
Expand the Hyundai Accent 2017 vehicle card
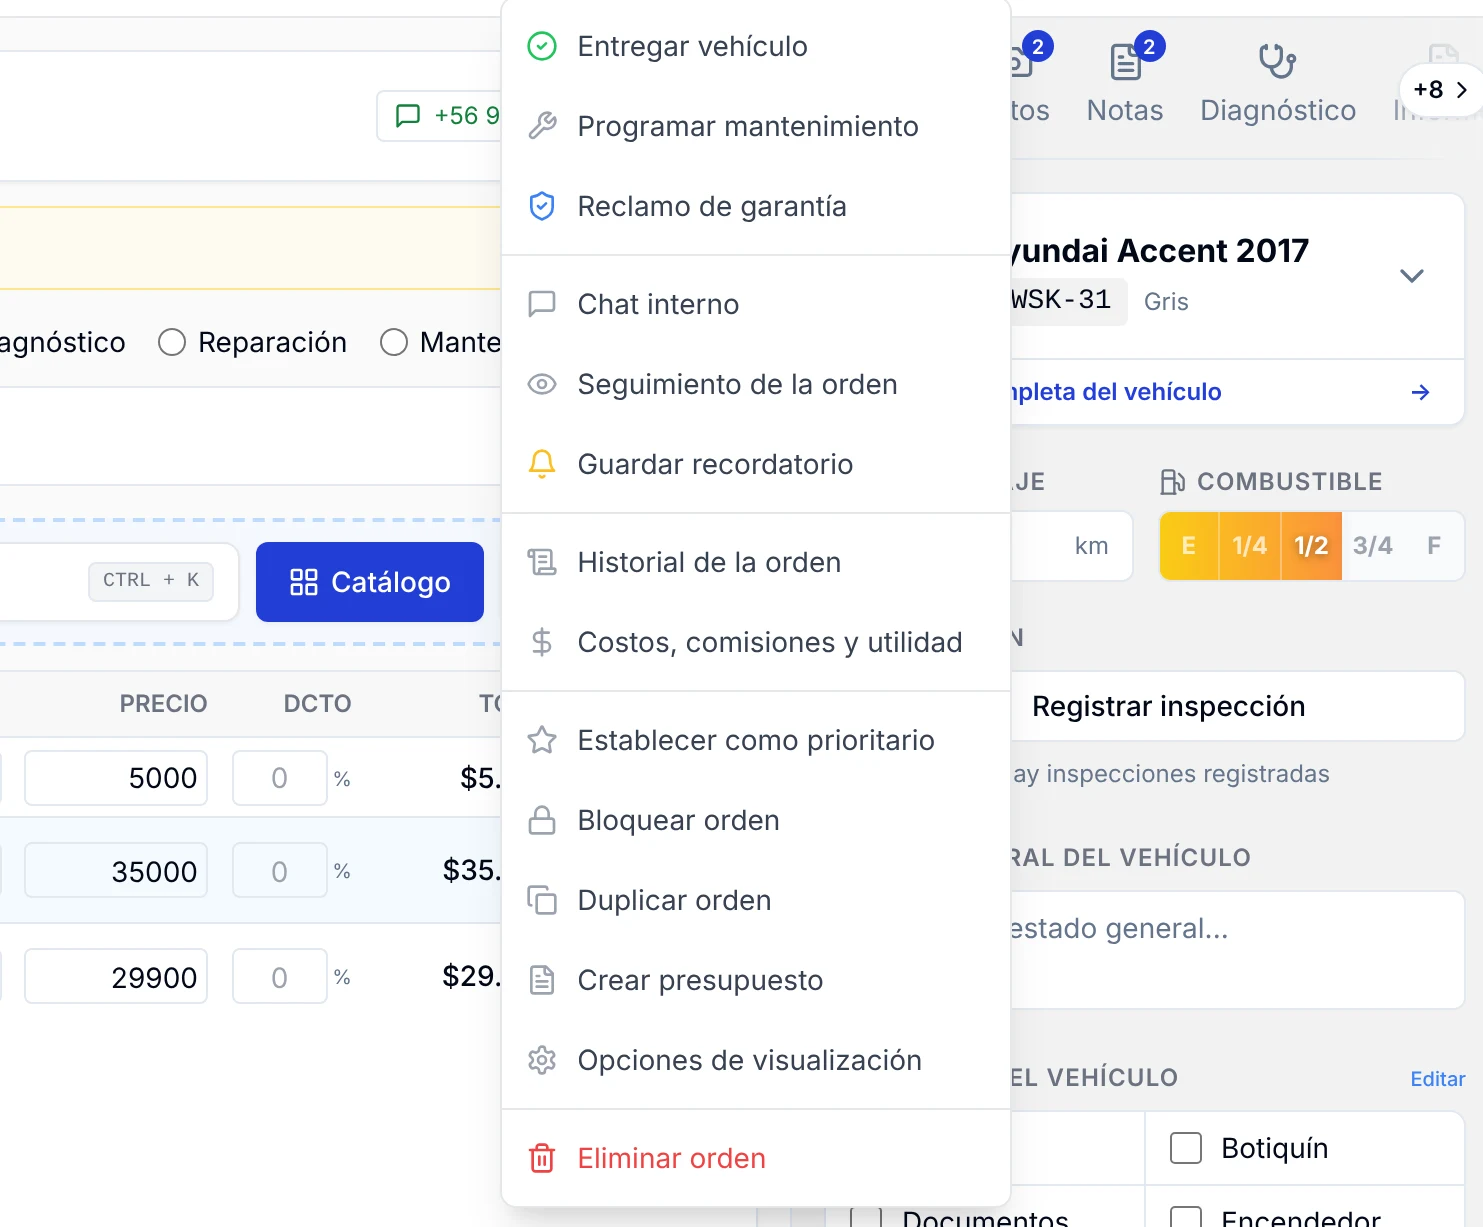point(1411,275)
